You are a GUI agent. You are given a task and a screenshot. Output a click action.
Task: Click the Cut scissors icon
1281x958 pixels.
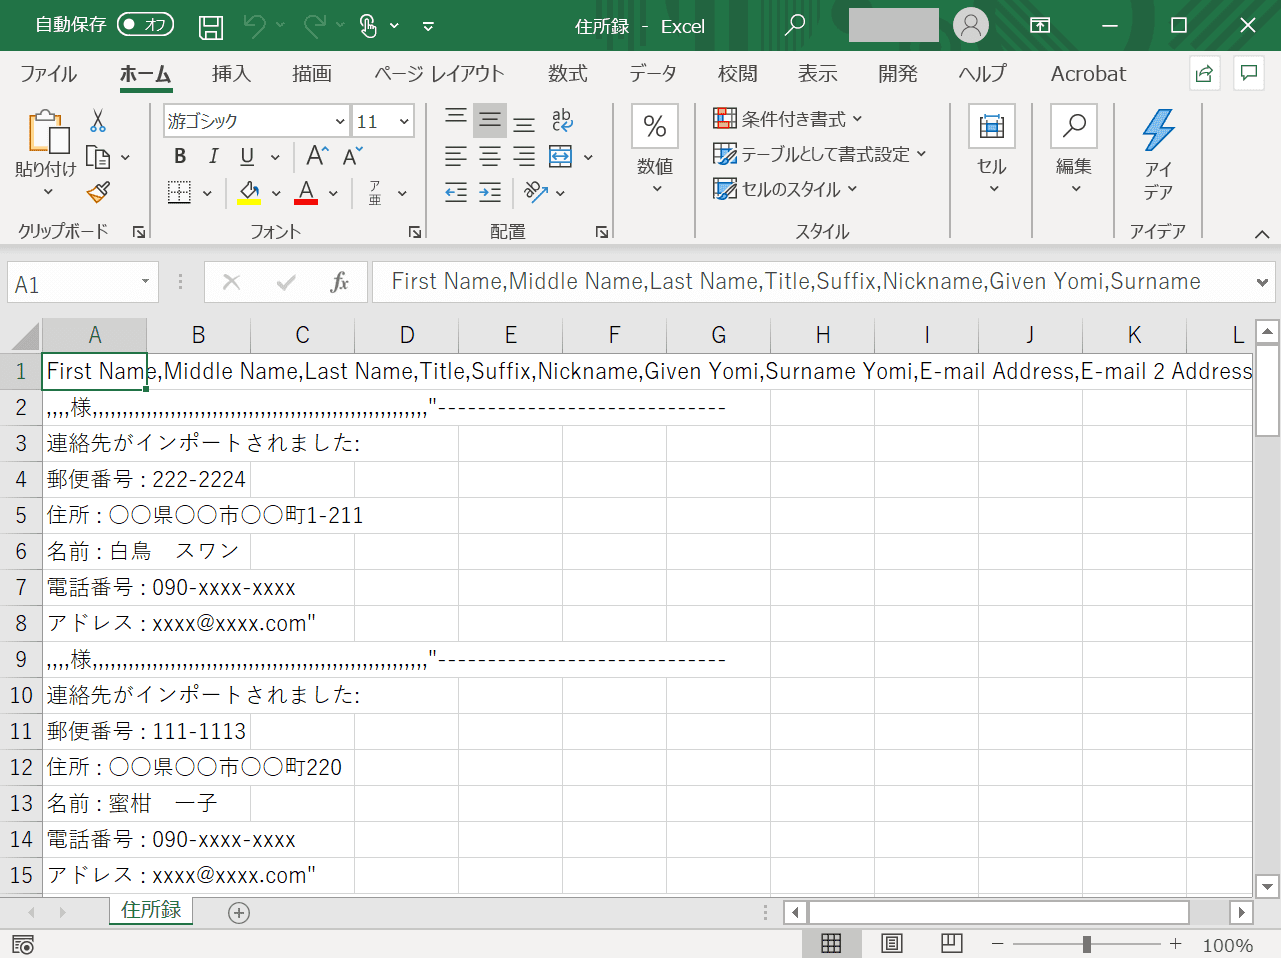coord(98,121)
